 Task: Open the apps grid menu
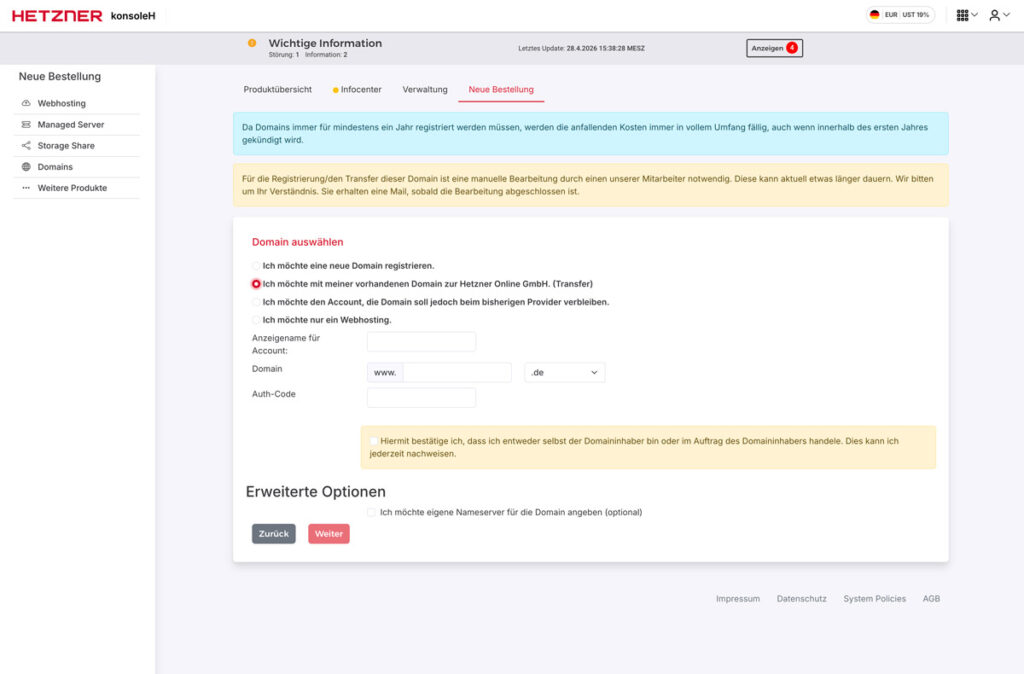coord(966,15)
